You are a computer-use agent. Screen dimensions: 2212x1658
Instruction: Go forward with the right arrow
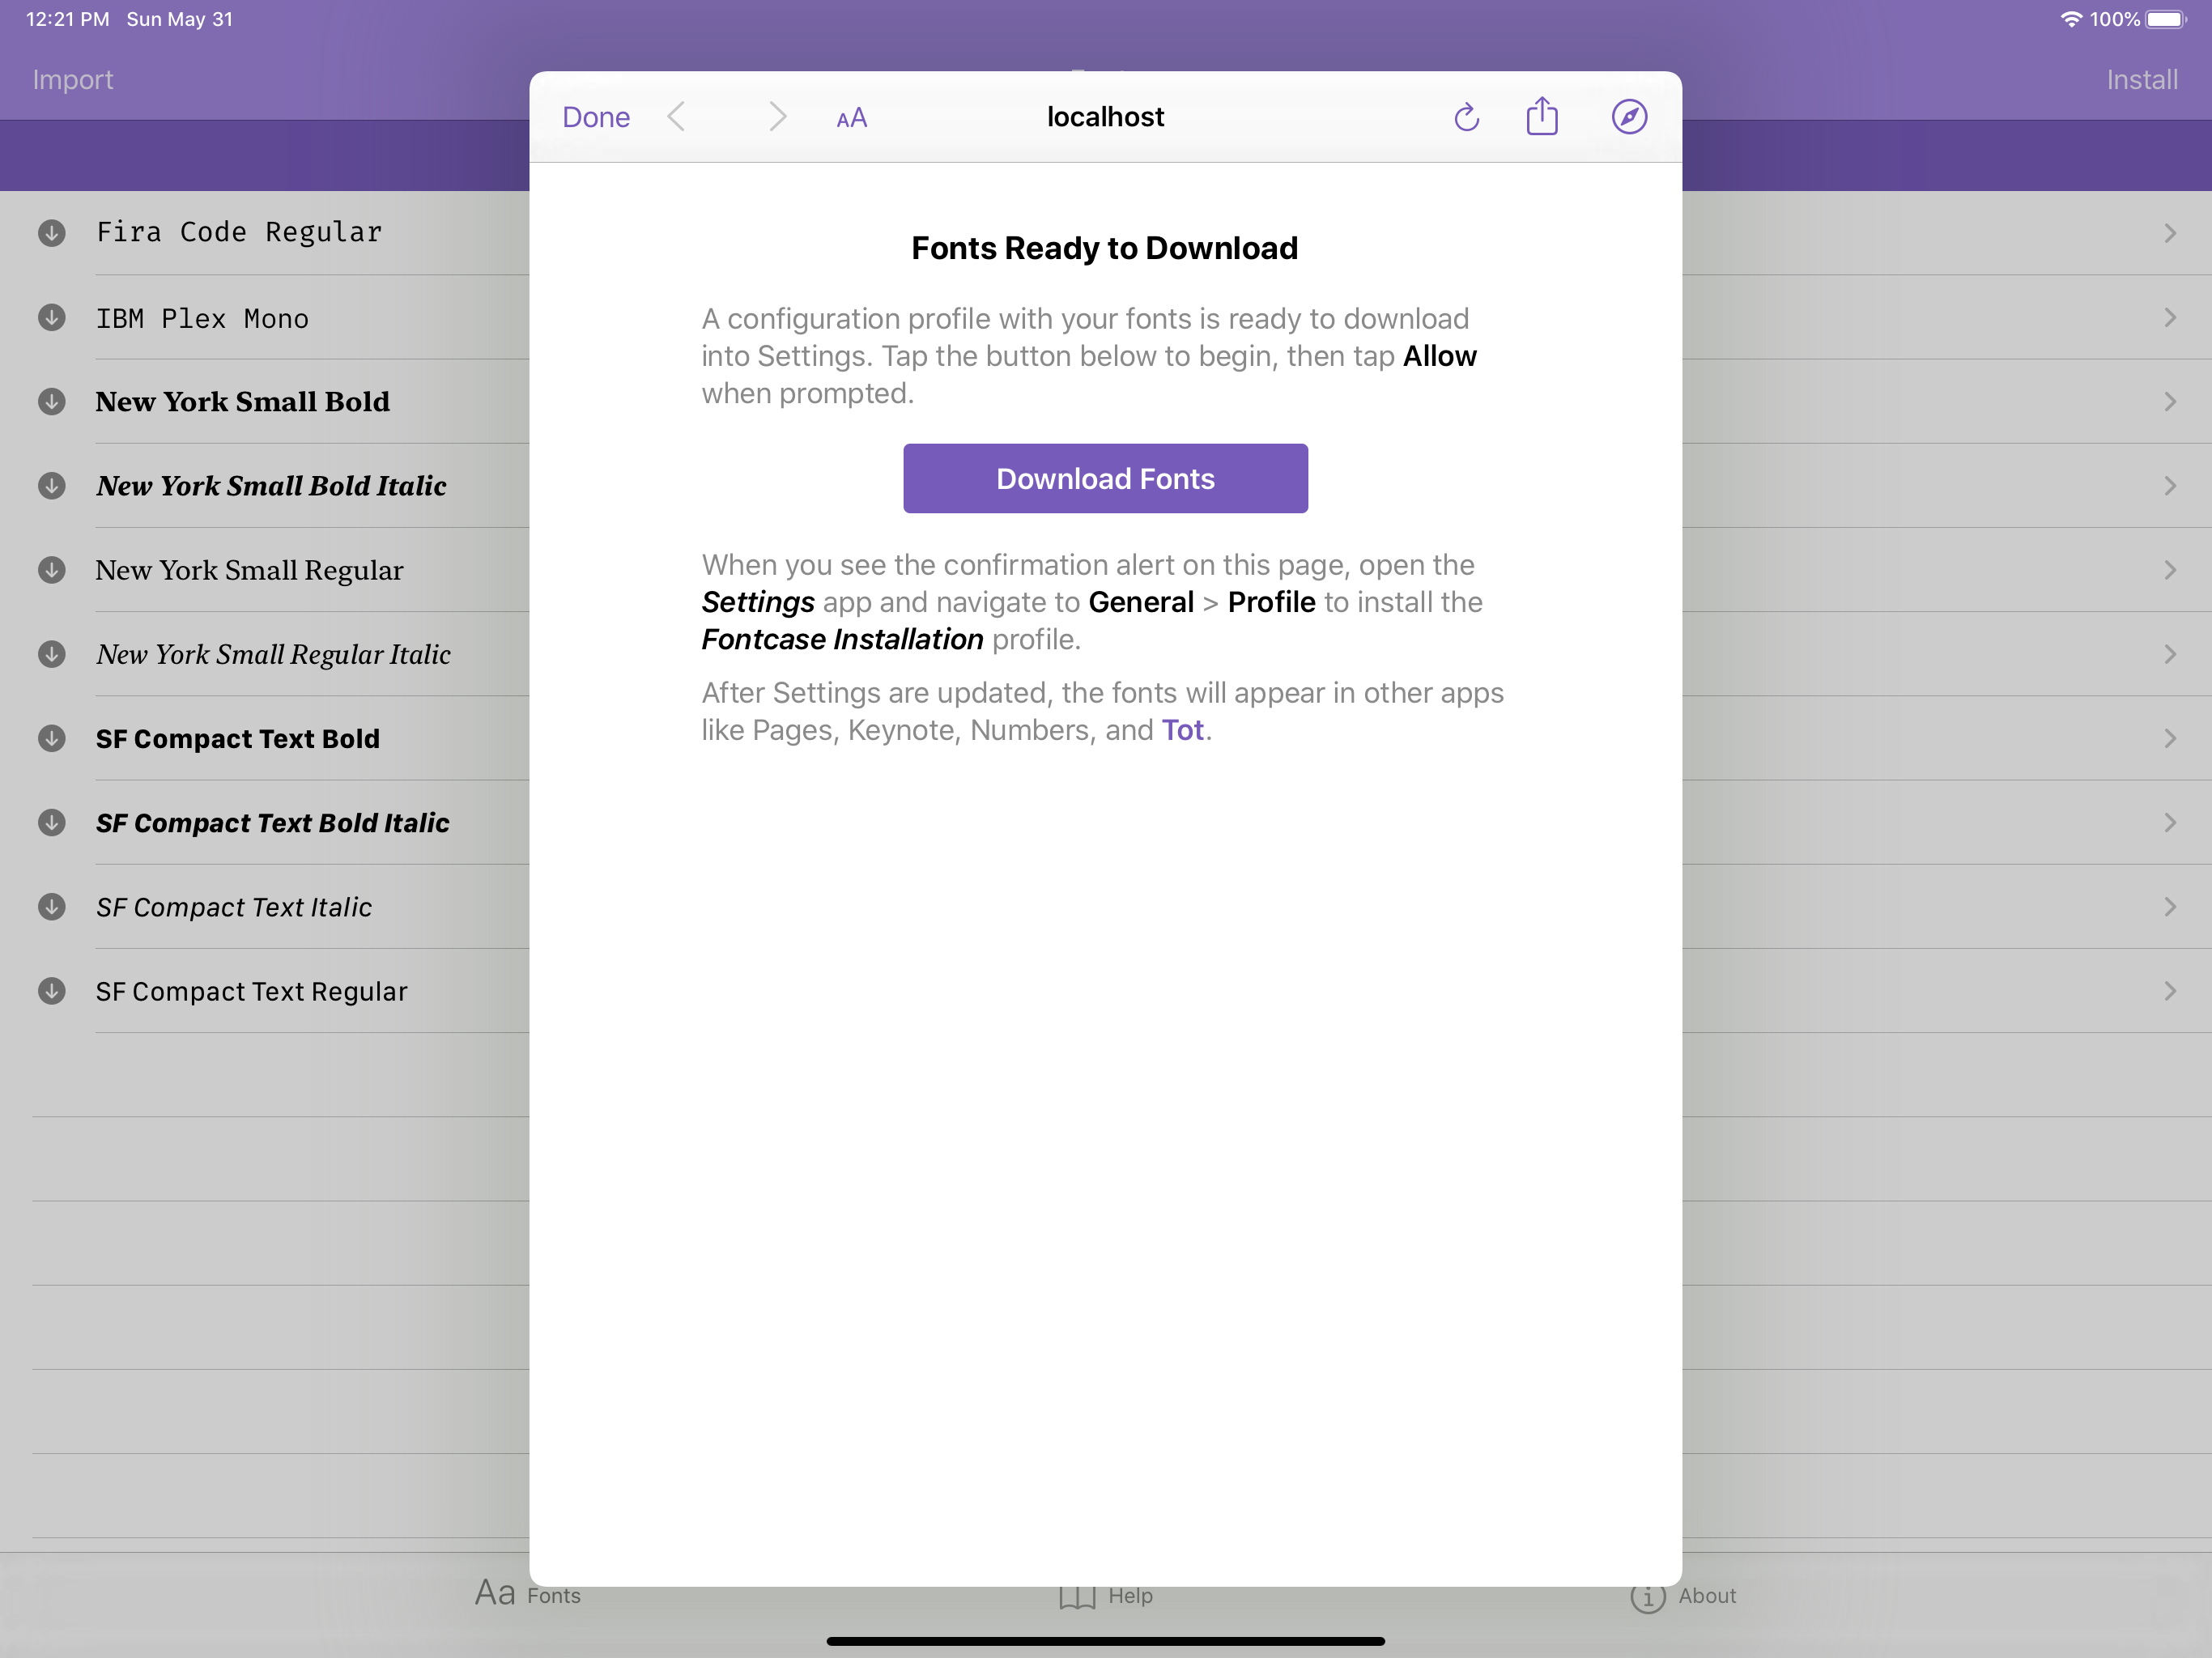pos(777,117)
